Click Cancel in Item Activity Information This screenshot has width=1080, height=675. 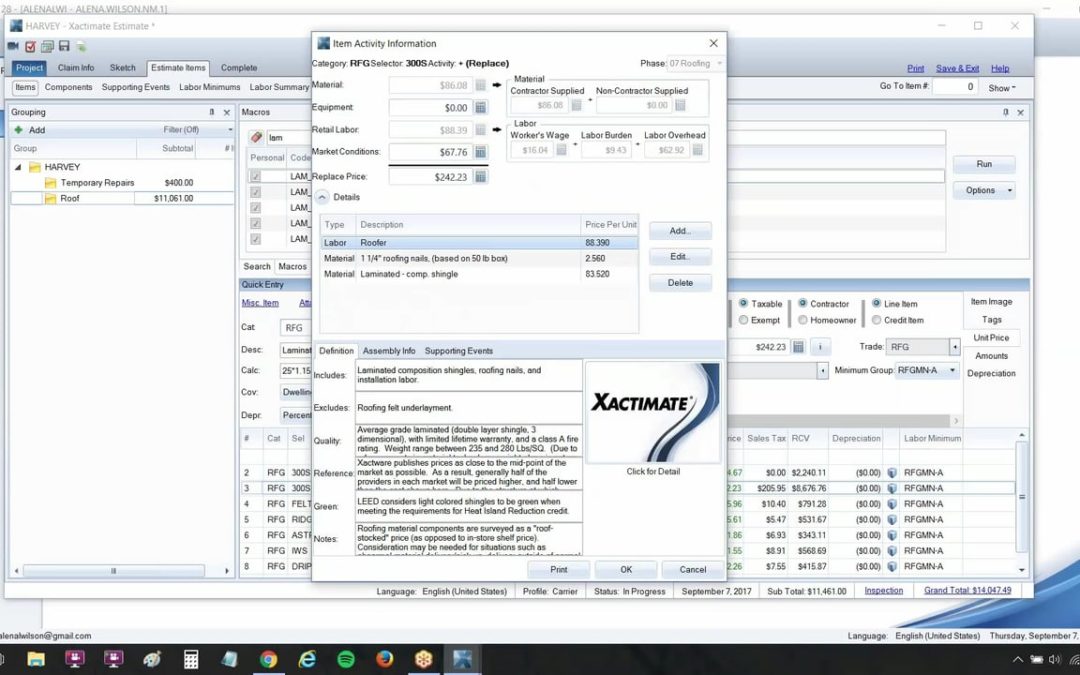(692, 570)
